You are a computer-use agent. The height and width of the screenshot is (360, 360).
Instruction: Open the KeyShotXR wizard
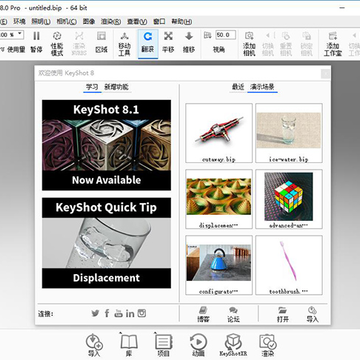click(233, 345)
